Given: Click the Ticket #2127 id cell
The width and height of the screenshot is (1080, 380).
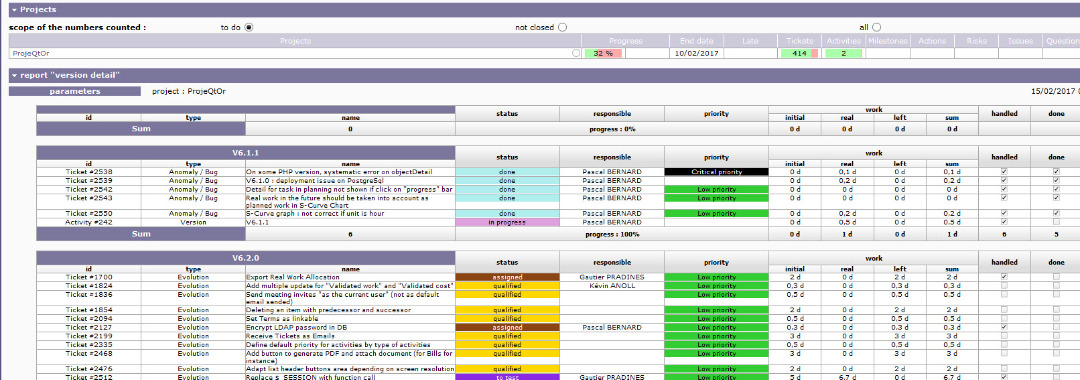Looking at the screenshot, I should point(88,327).
